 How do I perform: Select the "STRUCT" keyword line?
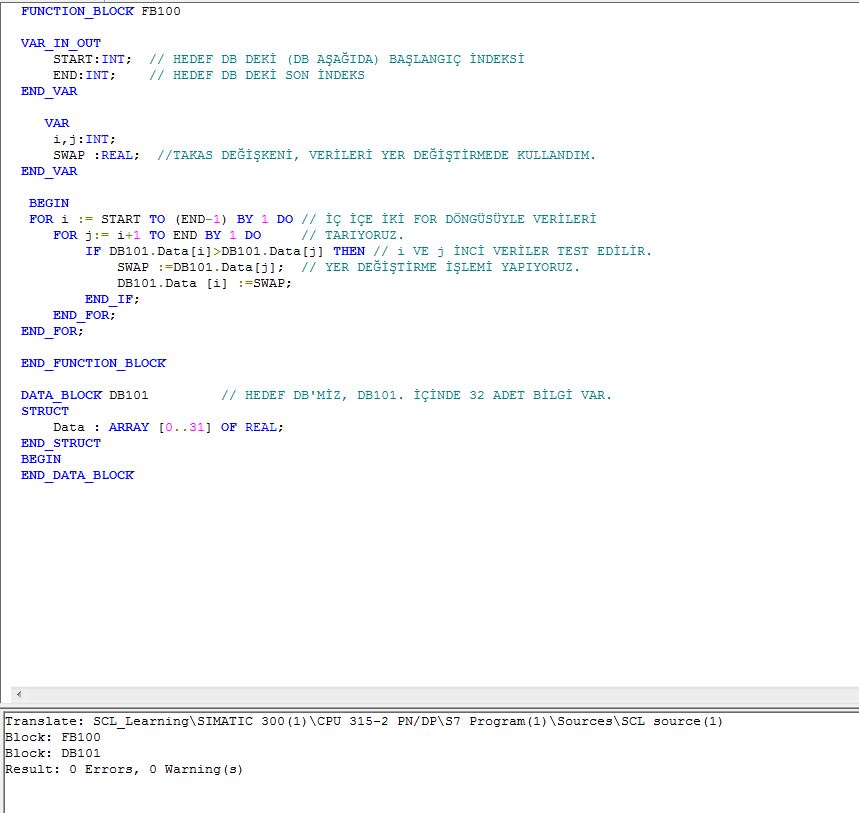click(x=45, y=411)
